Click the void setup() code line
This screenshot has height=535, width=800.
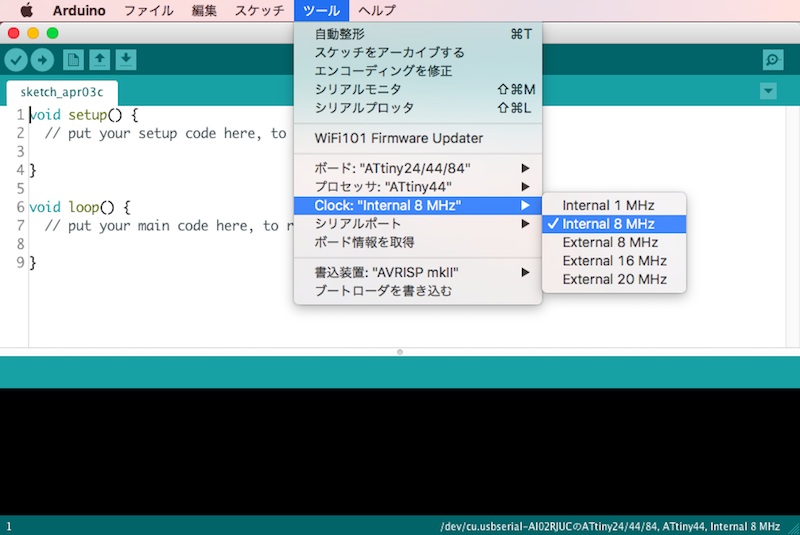pos(84,114)
